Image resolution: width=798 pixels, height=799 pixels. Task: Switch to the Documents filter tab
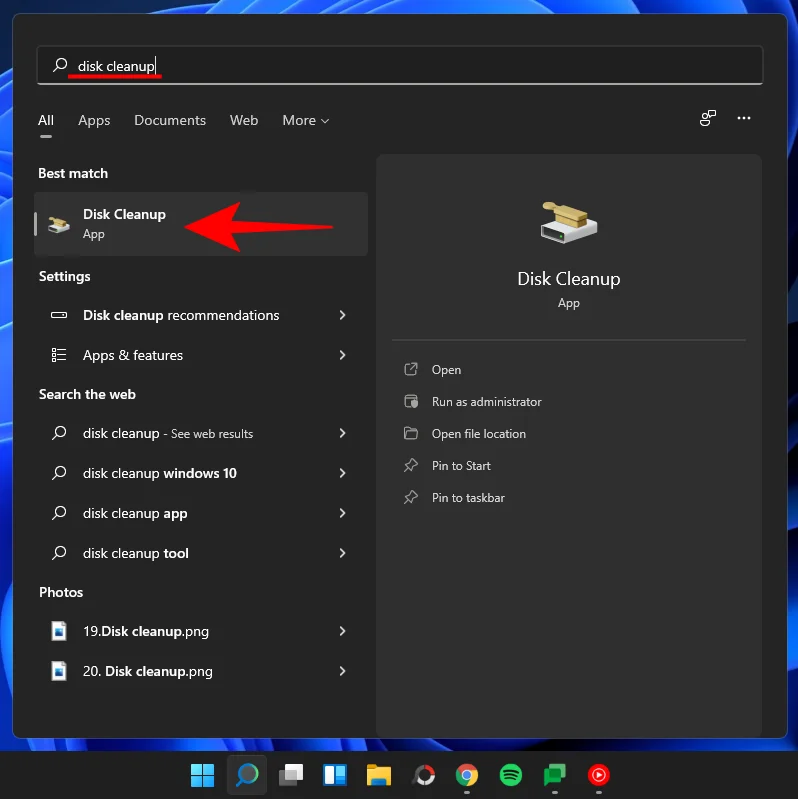[170, 120]
